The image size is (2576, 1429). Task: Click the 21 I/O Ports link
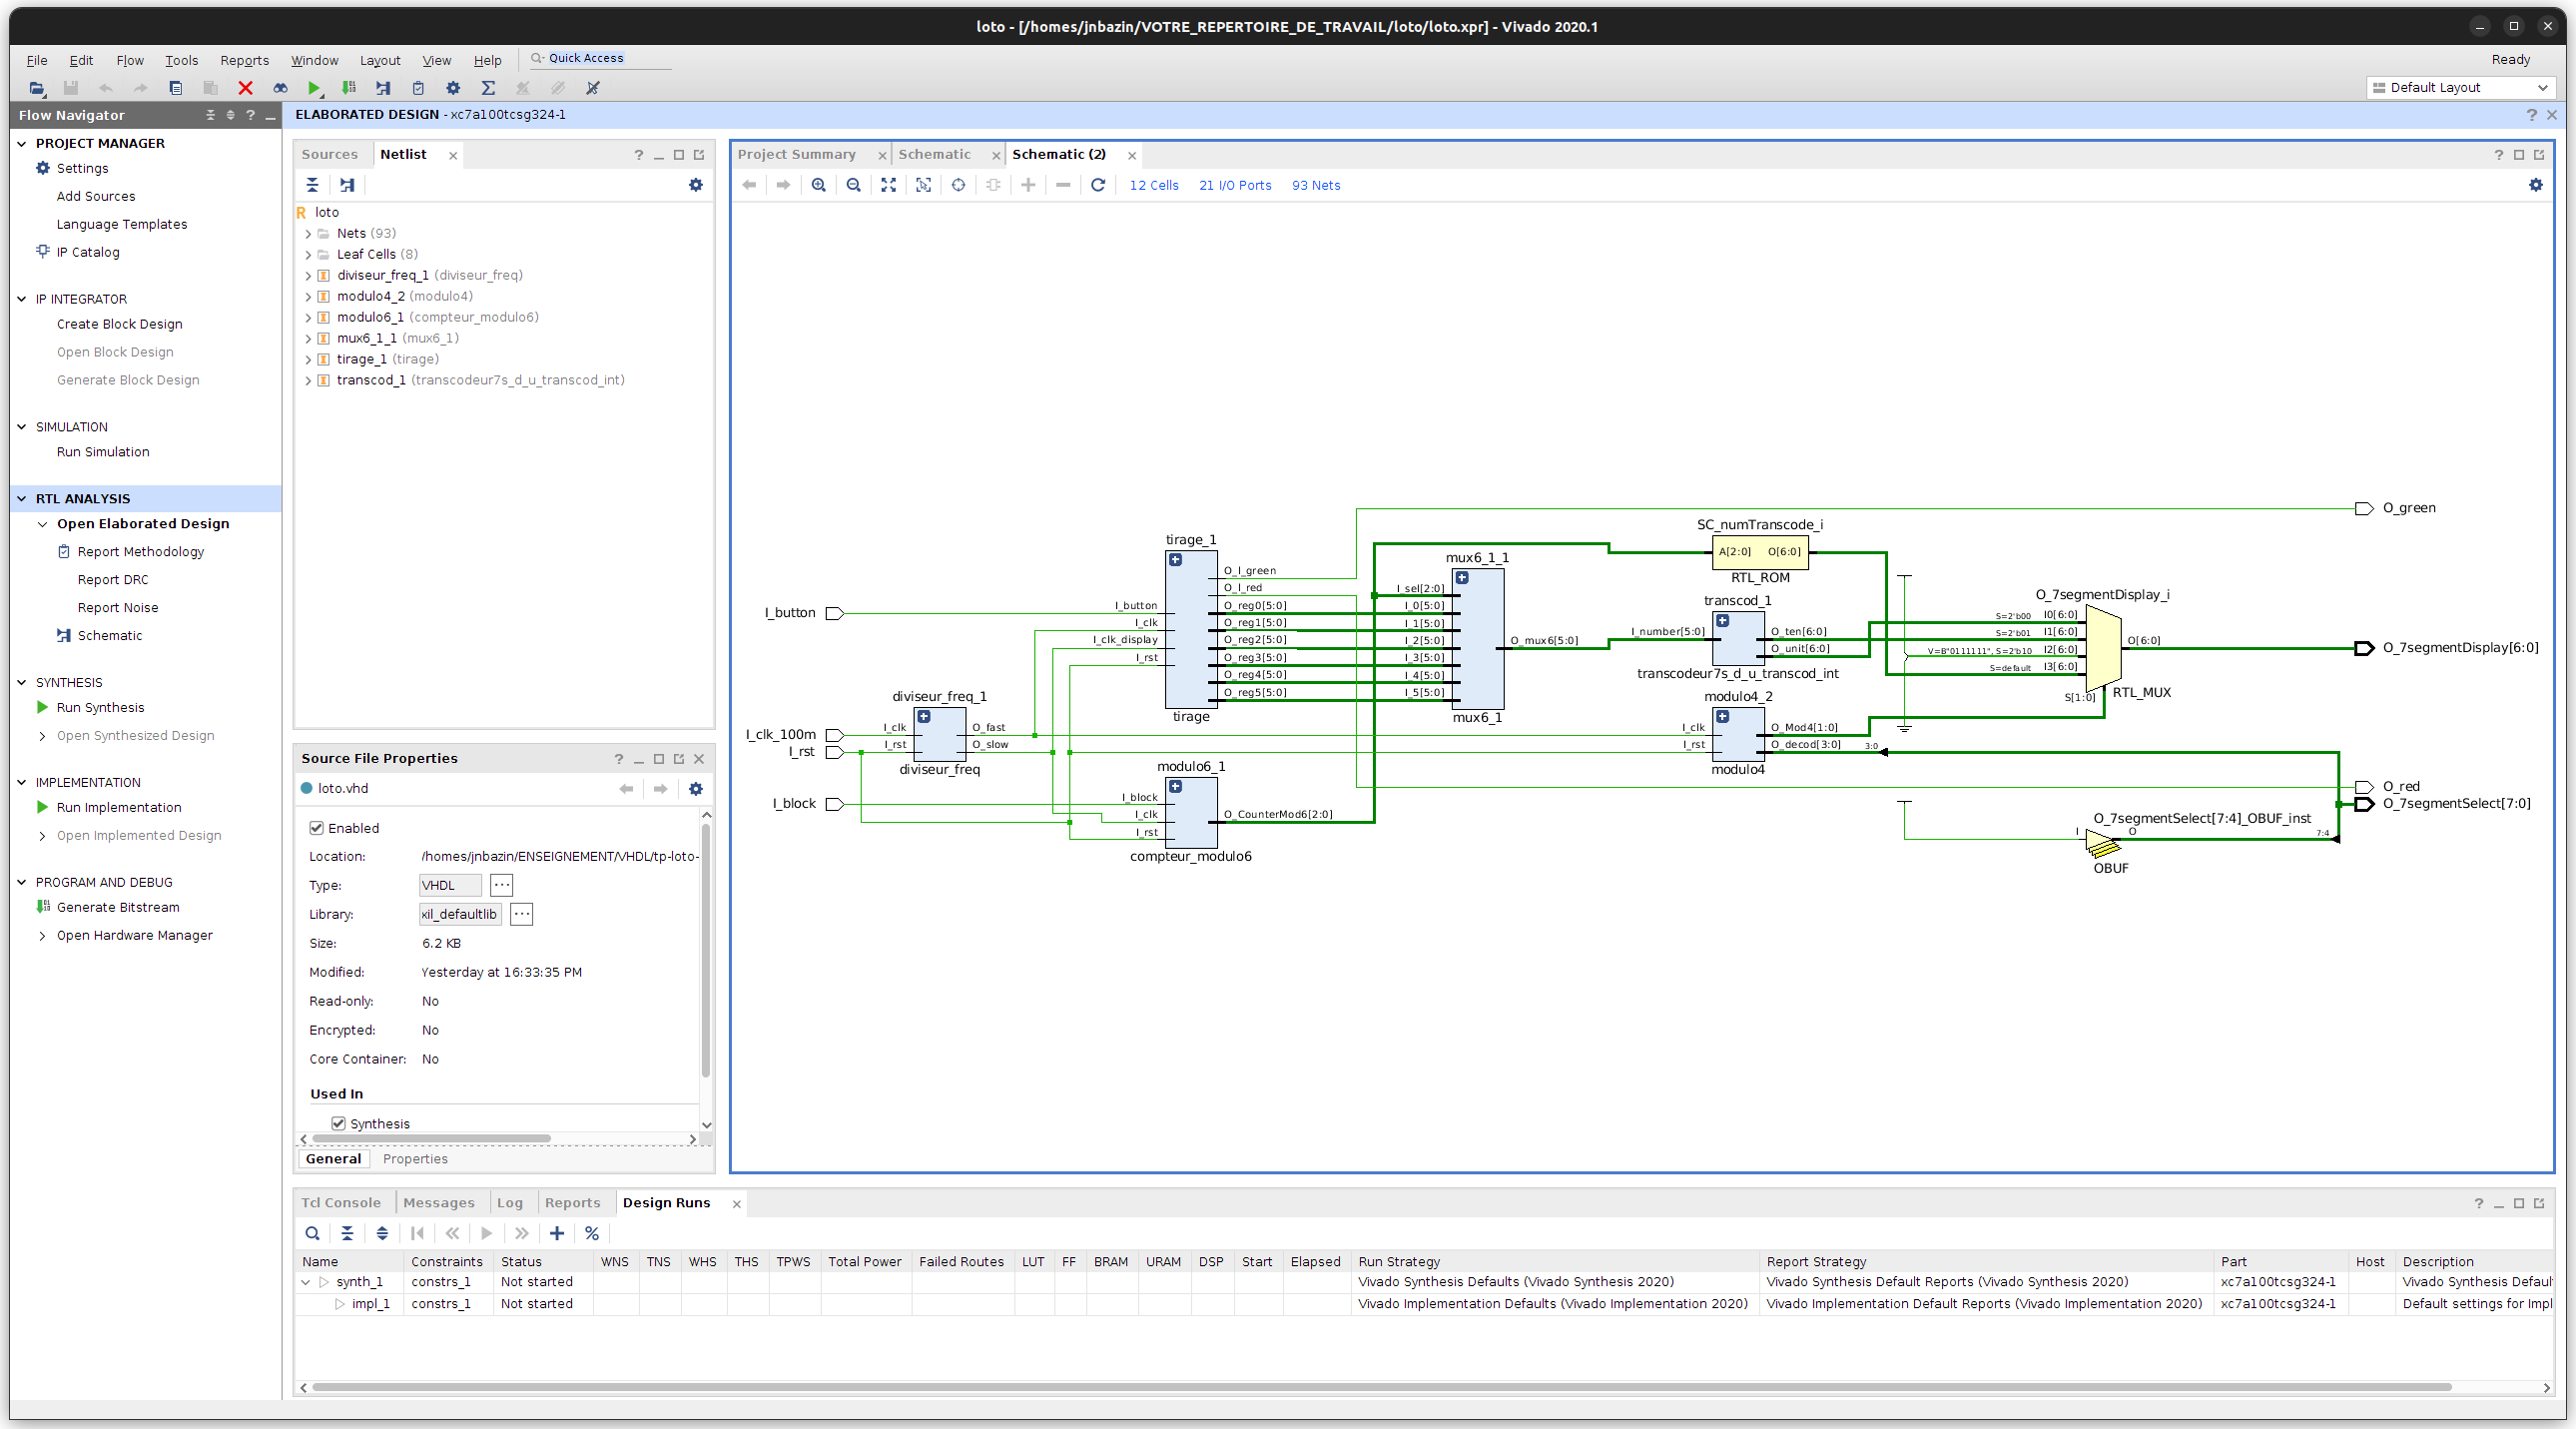click(1235, 185)
